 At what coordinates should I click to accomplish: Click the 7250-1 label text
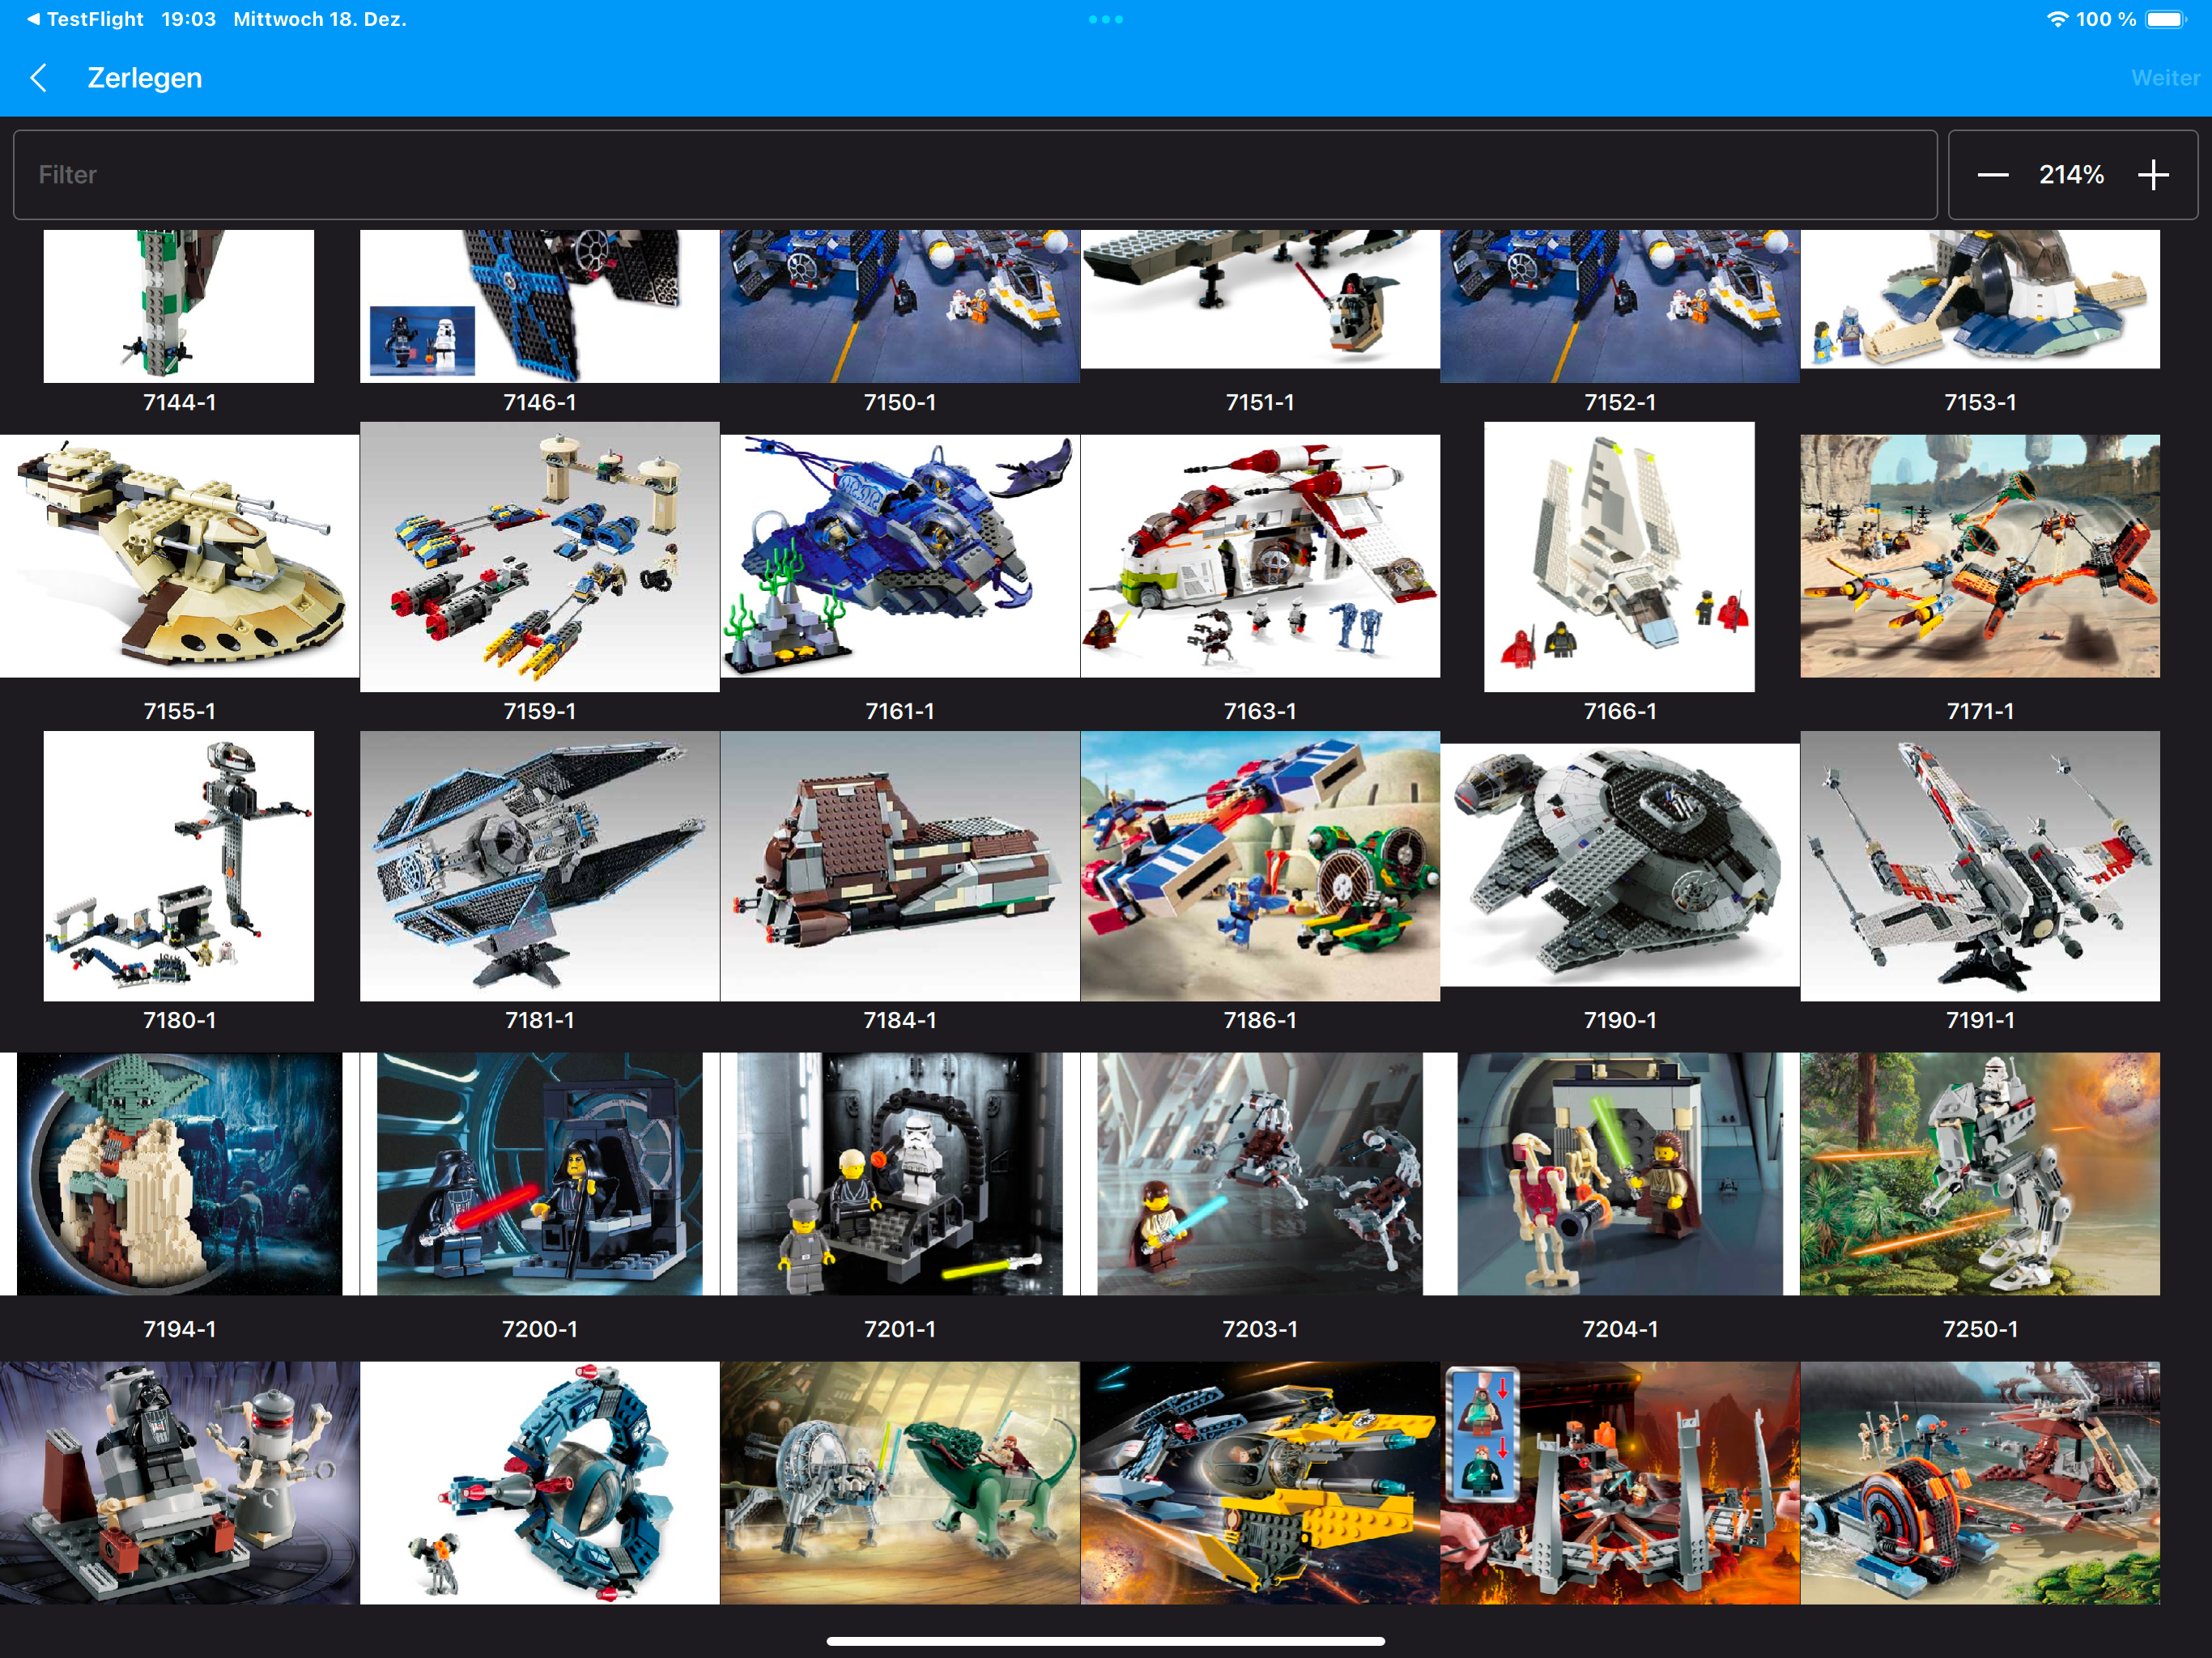pyautogui.click(x=1980, y=1329)
